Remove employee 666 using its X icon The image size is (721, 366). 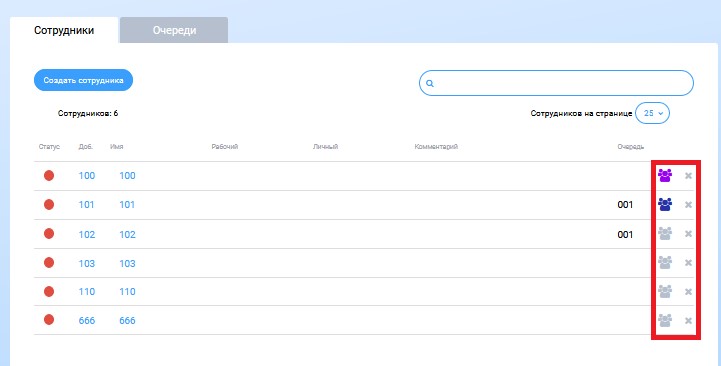tap(688, 320)
